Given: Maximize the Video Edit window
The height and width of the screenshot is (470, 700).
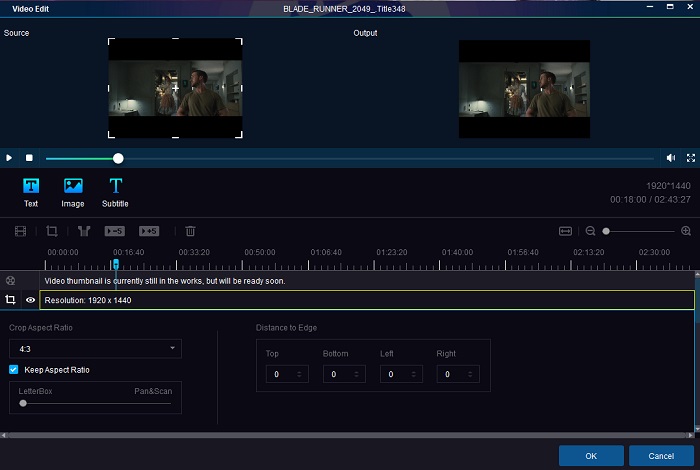Looking at the screenshot, I should tap(670, 7).
